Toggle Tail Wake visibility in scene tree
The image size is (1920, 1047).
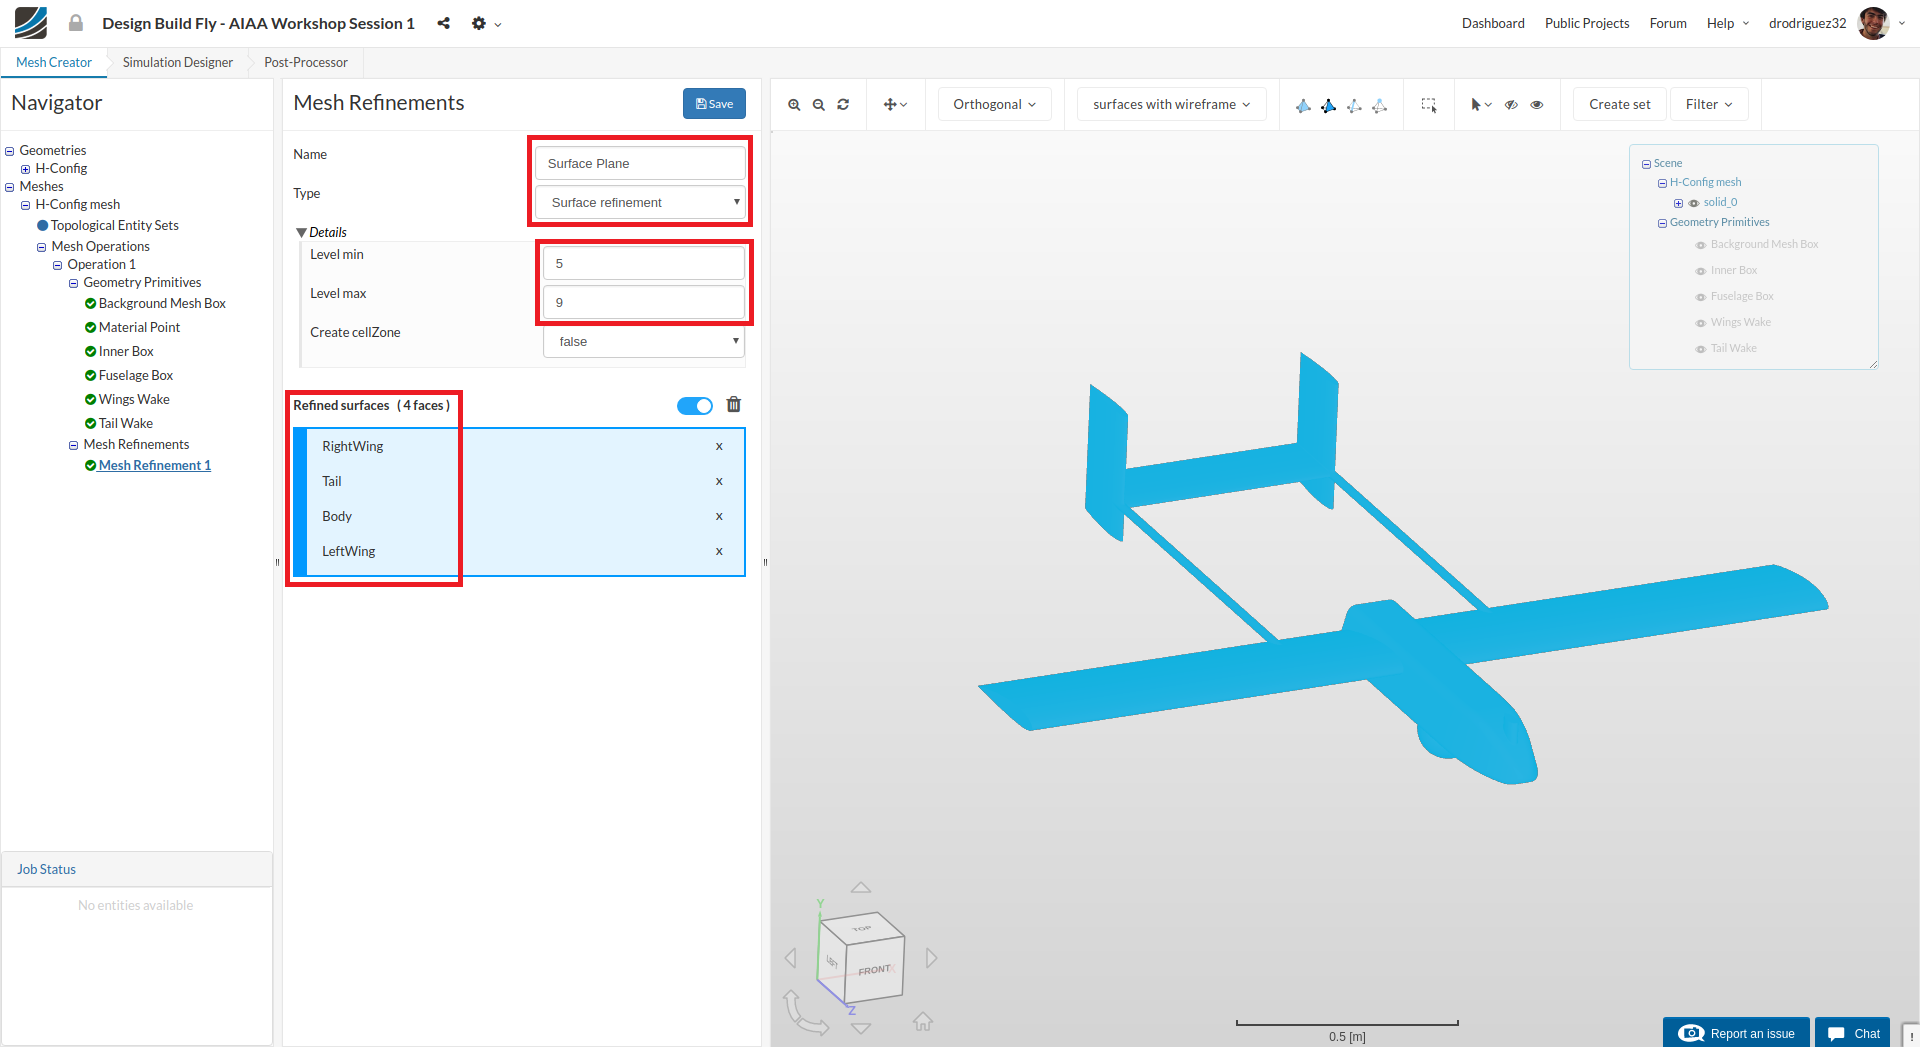[1700, 349]
